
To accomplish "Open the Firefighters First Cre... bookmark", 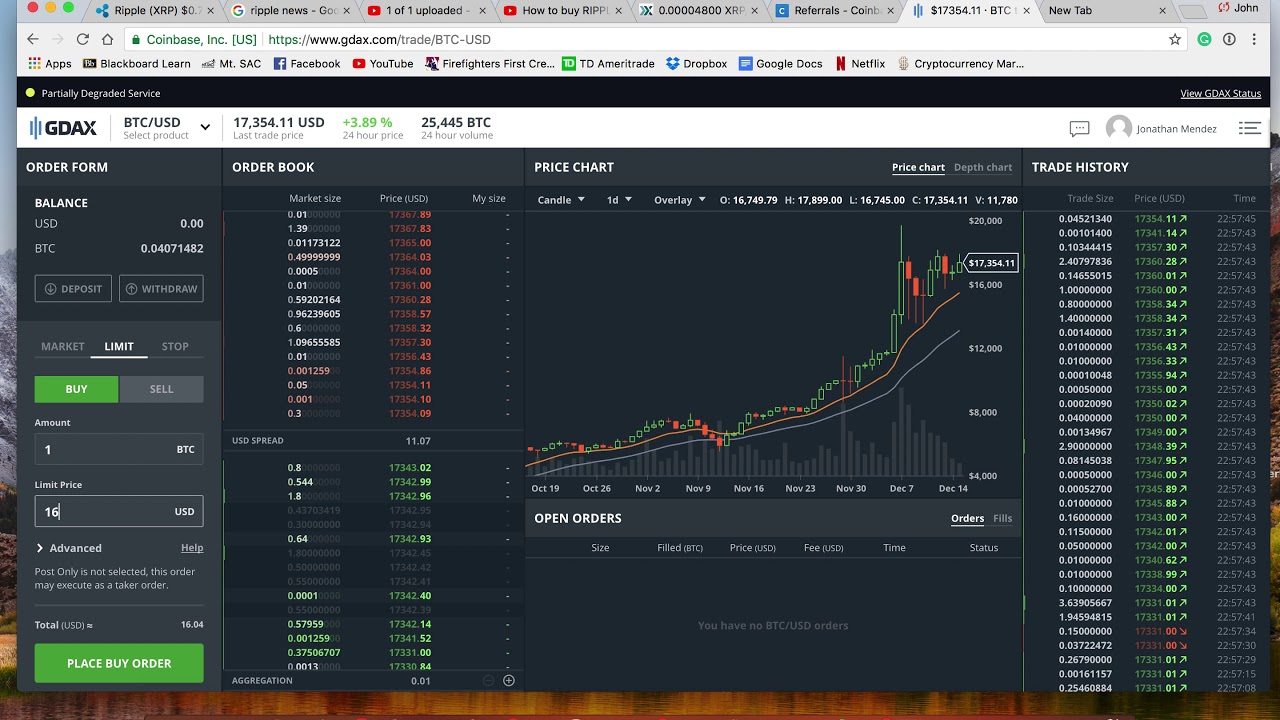I will point(489,63).
